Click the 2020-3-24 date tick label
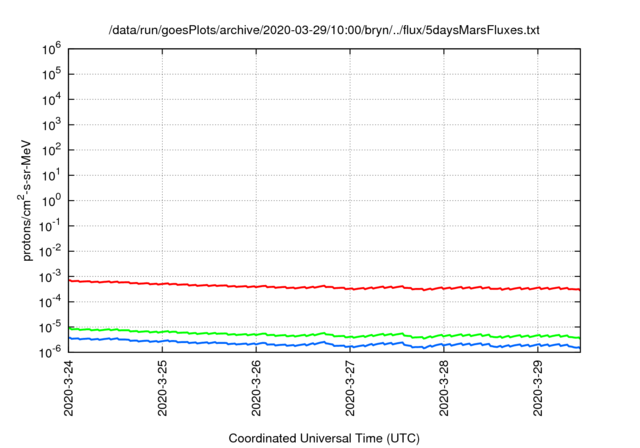Viewport: 640px width, 448px height. (69, 388)
